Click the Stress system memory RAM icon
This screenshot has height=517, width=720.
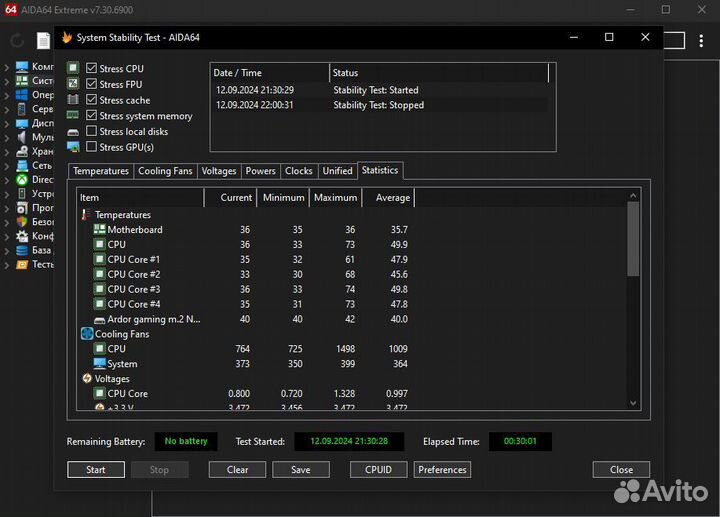(73, 115)
